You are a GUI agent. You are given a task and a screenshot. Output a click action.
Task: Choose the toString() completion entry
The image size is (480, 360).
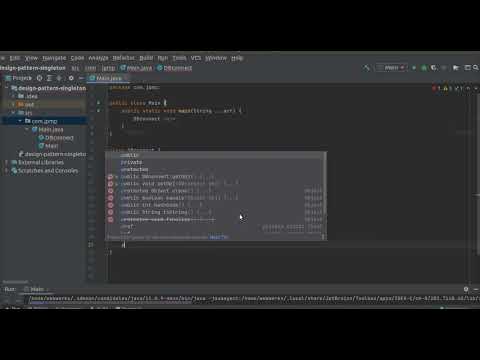coord(215,212)
